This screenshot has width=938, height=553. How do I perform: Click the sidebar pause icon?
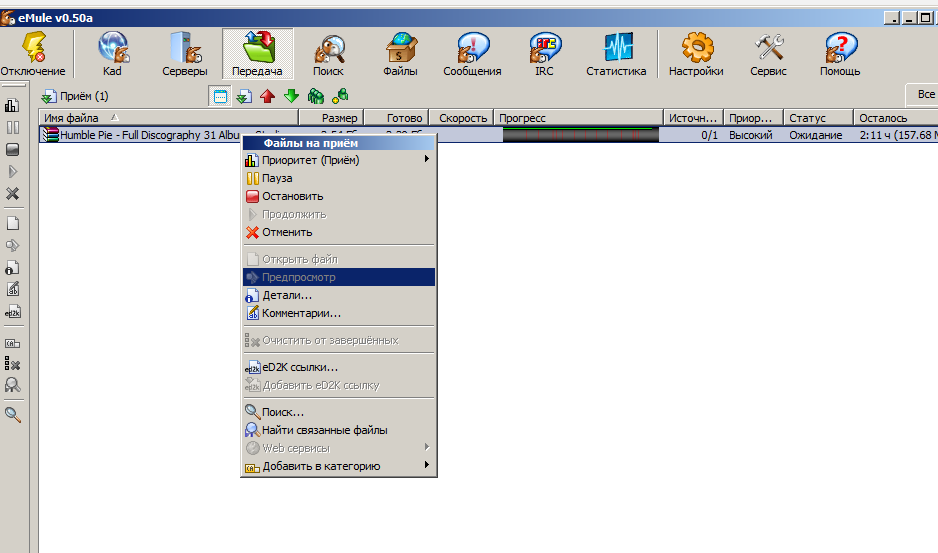(x=13, y=127)
